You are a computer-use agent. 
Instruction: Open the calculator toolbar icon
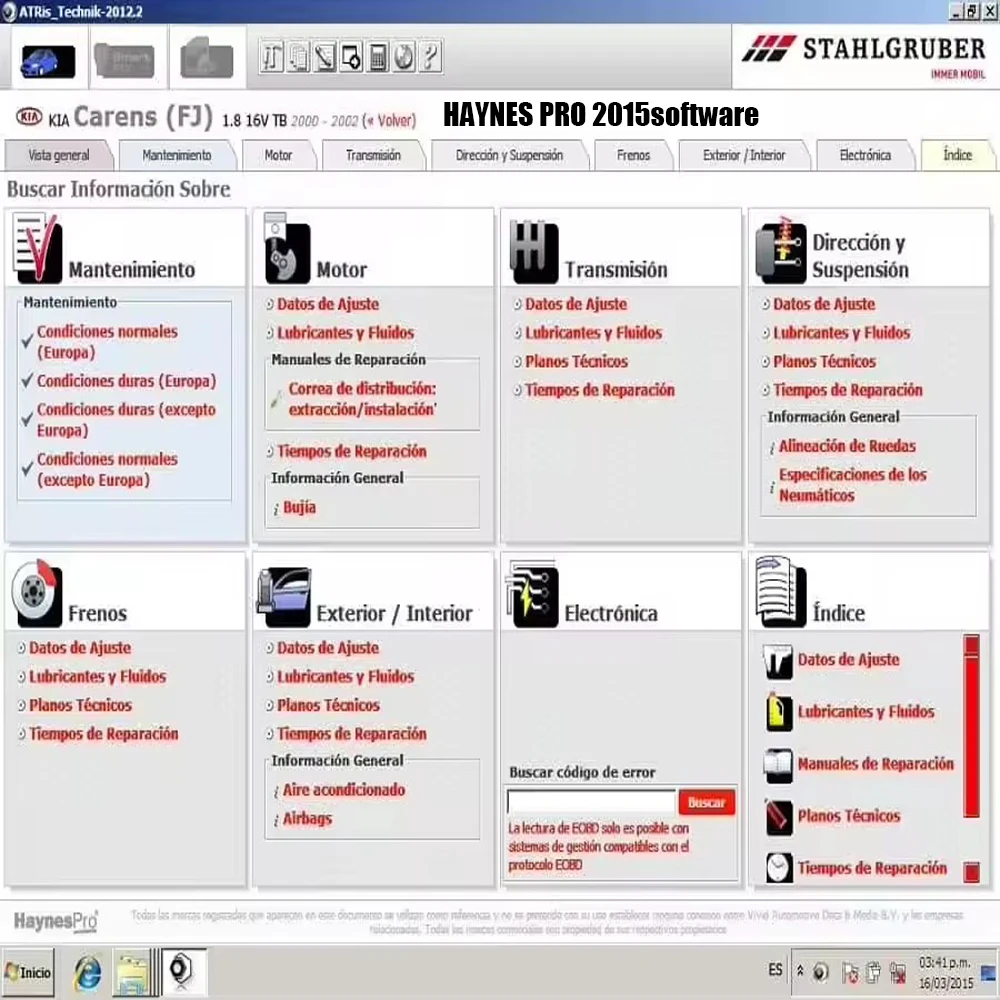[x=378, y=57]
